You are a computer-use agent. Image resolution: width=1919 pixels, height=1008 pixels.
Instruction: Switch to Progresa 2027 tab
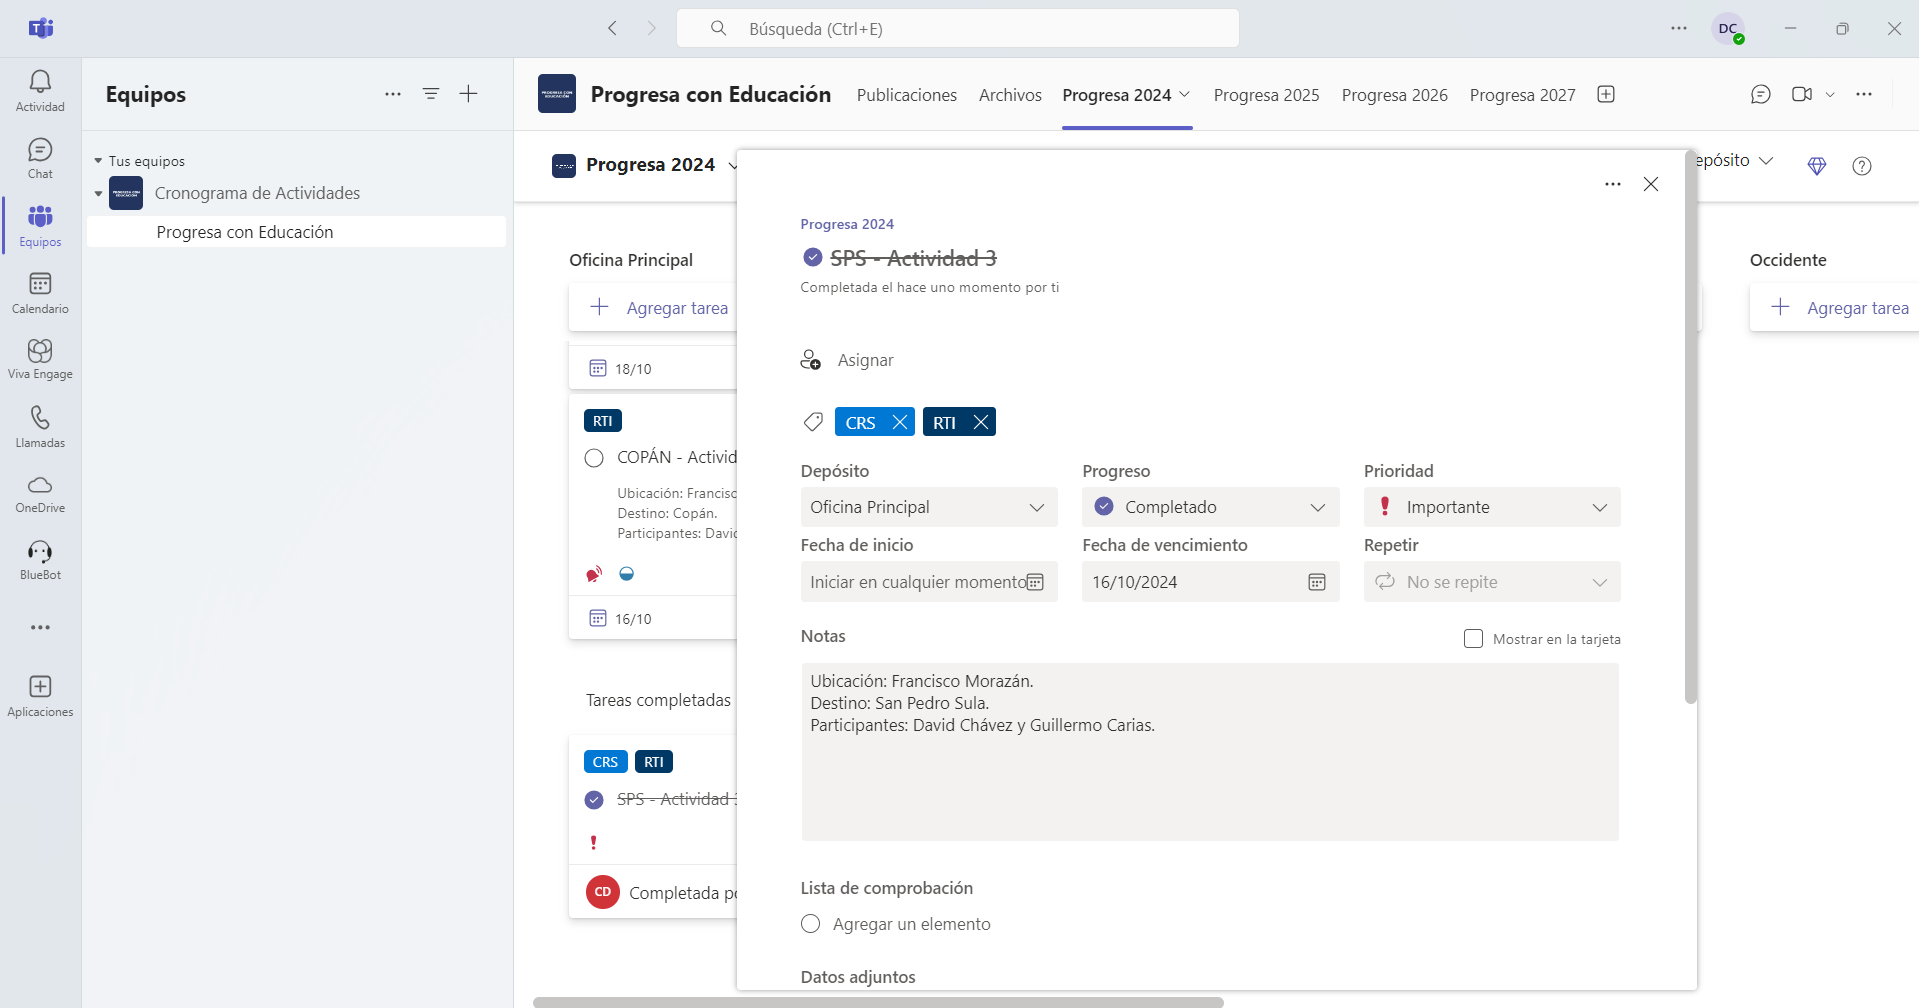point(1522,95)
